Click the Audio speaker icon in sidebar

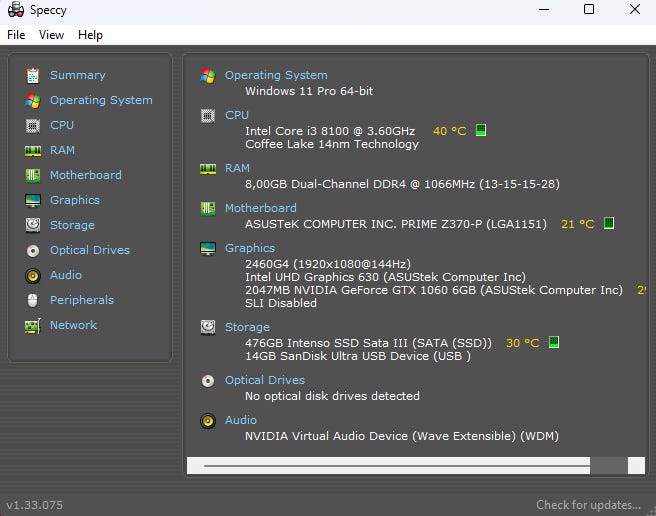pyautogui.click(x=33, y=275)
